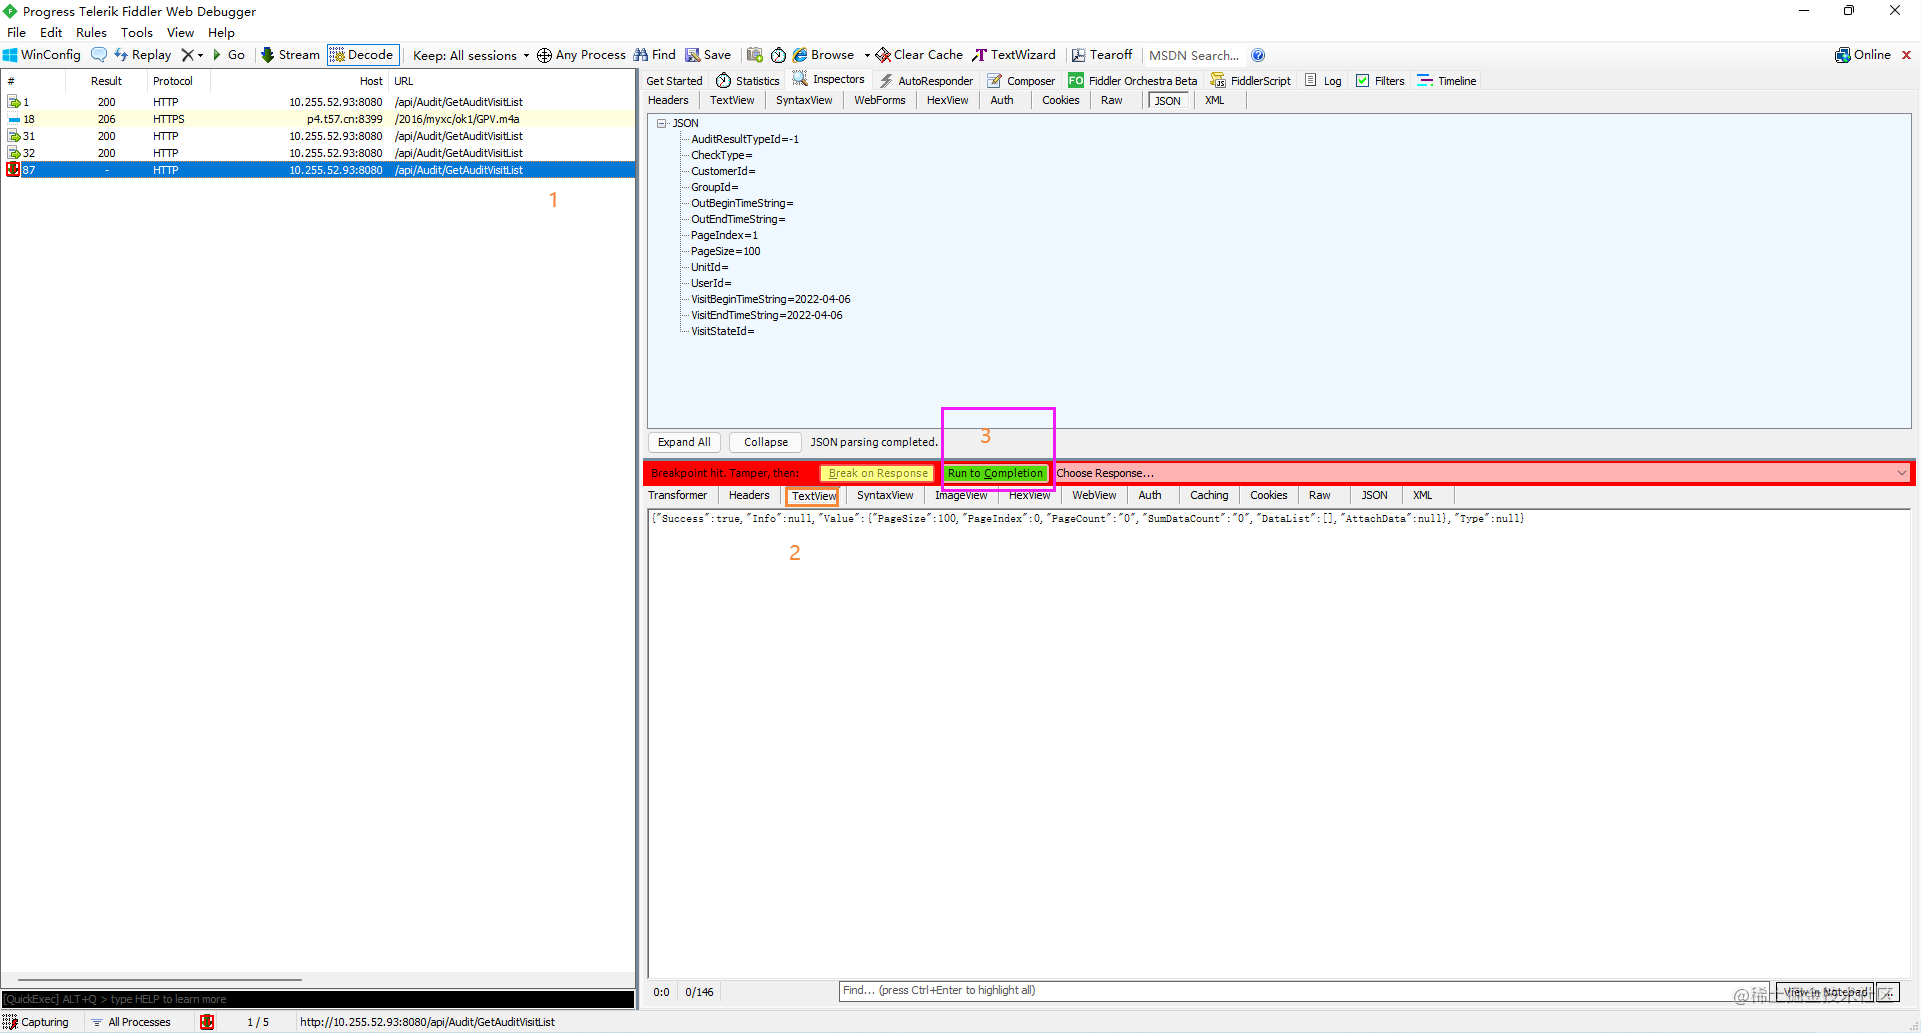Open the Remove sessions dropdown arrow
1921x1033 pixels.
click(x=200, y=55)
